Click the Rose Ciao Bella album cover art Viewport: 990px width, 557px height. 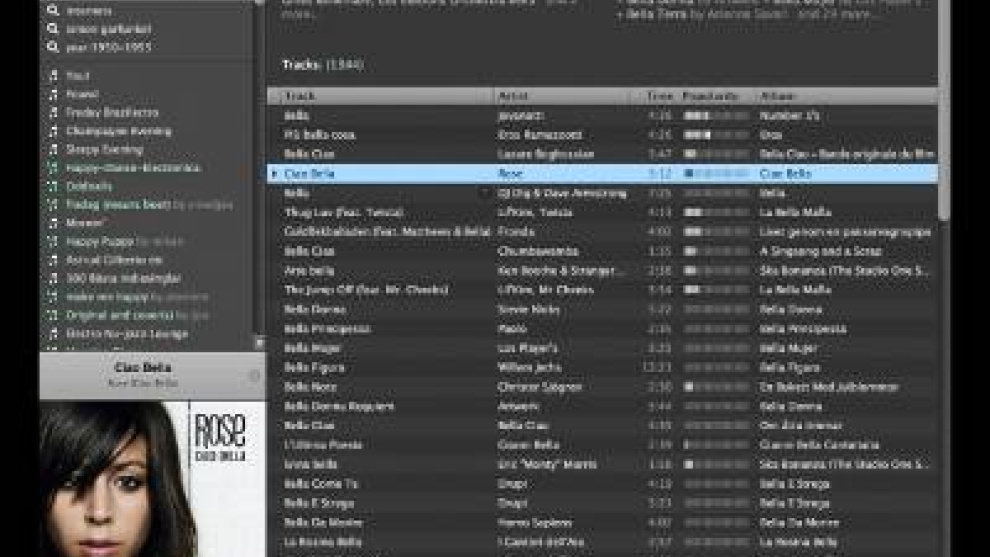(152, 478)
